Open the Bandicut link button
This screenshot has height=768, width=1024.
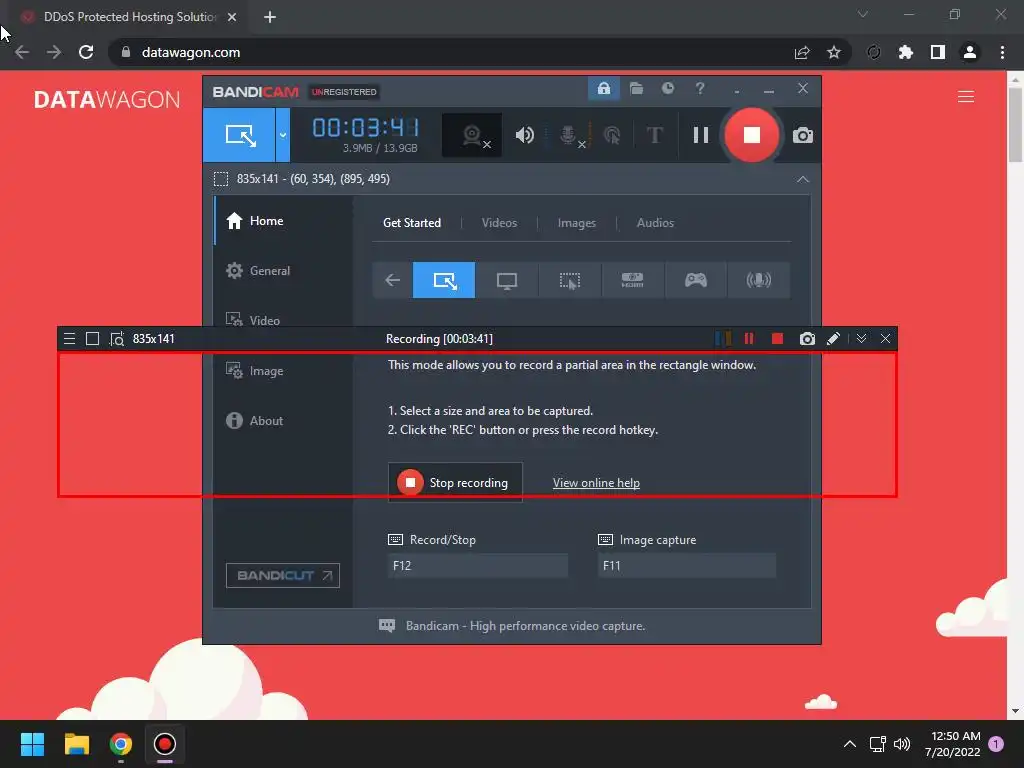[283, 575]
